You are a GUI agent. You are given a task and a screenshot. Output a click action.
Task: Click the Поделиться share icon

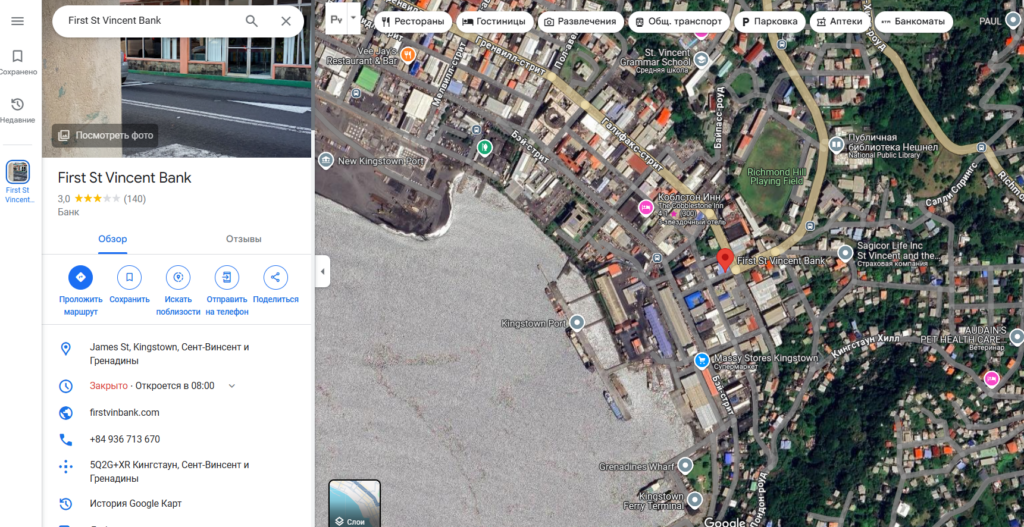point(276,278)
